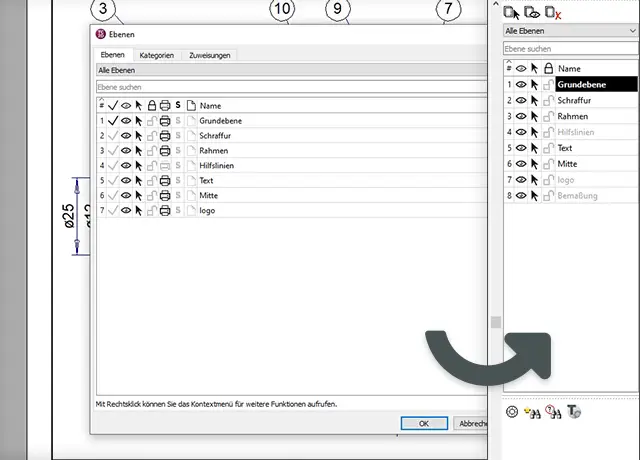This screenshot has height=460, width=640.
Task: Confirm the dialog with OK
Action: [x=424, y=423]
